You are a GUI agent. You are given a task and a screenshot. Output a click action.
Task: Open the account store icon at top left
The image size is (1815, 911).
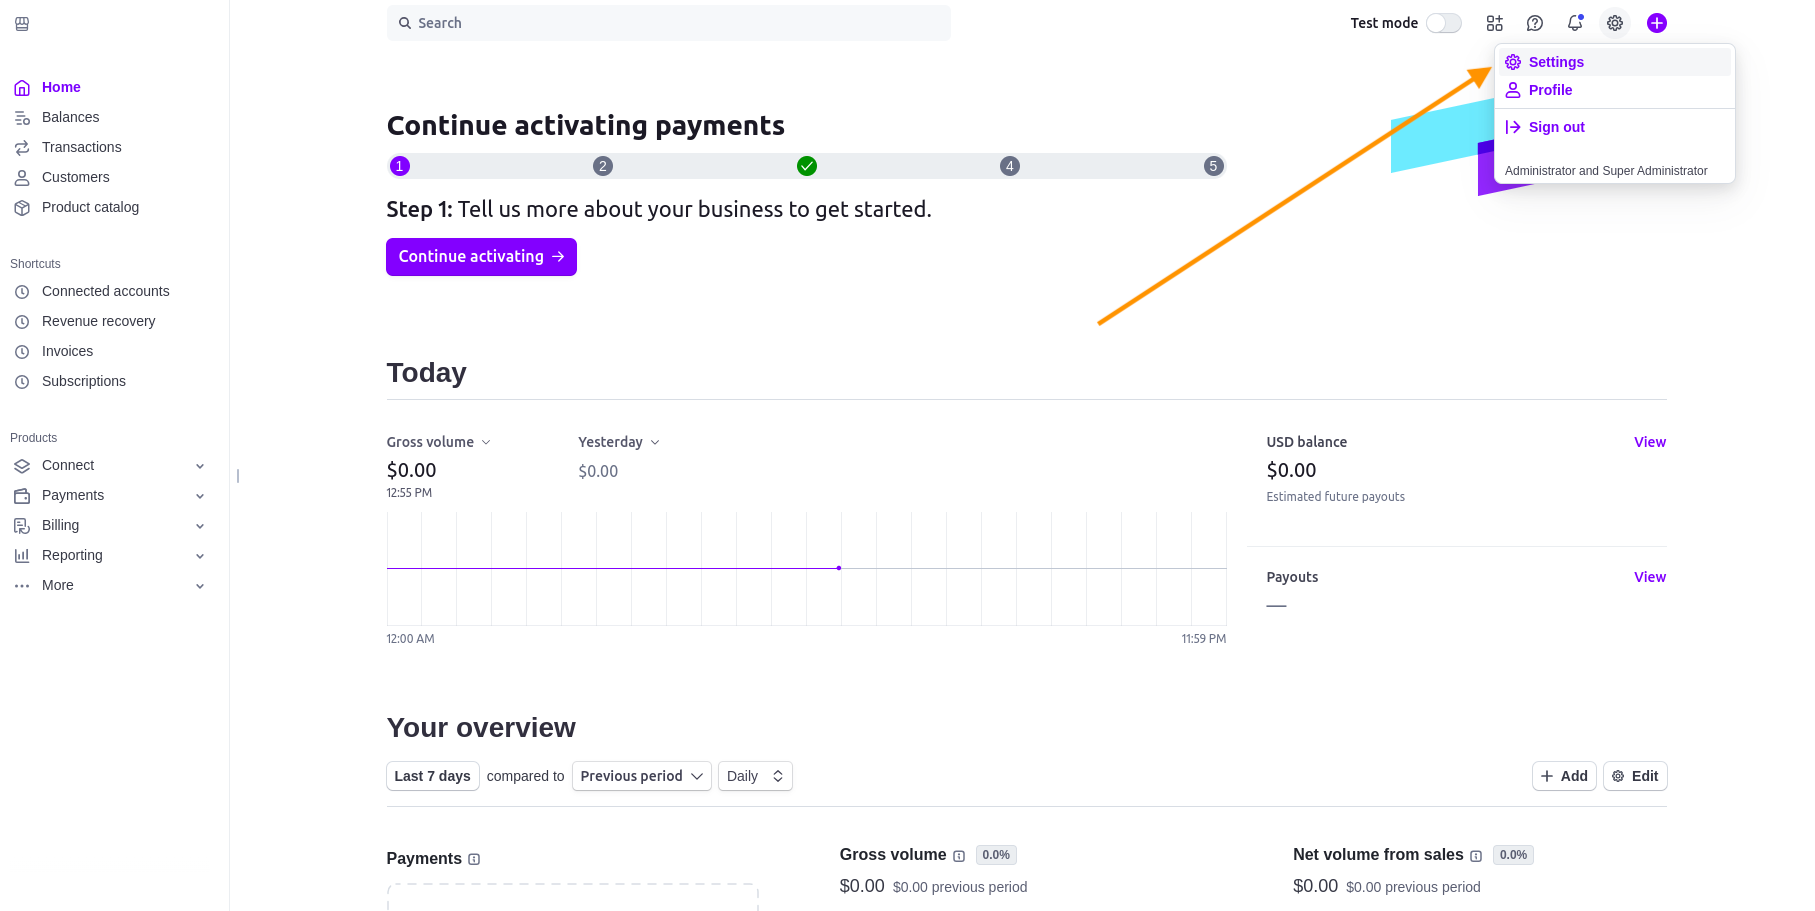pyautogui.click(x=22, y=24)
